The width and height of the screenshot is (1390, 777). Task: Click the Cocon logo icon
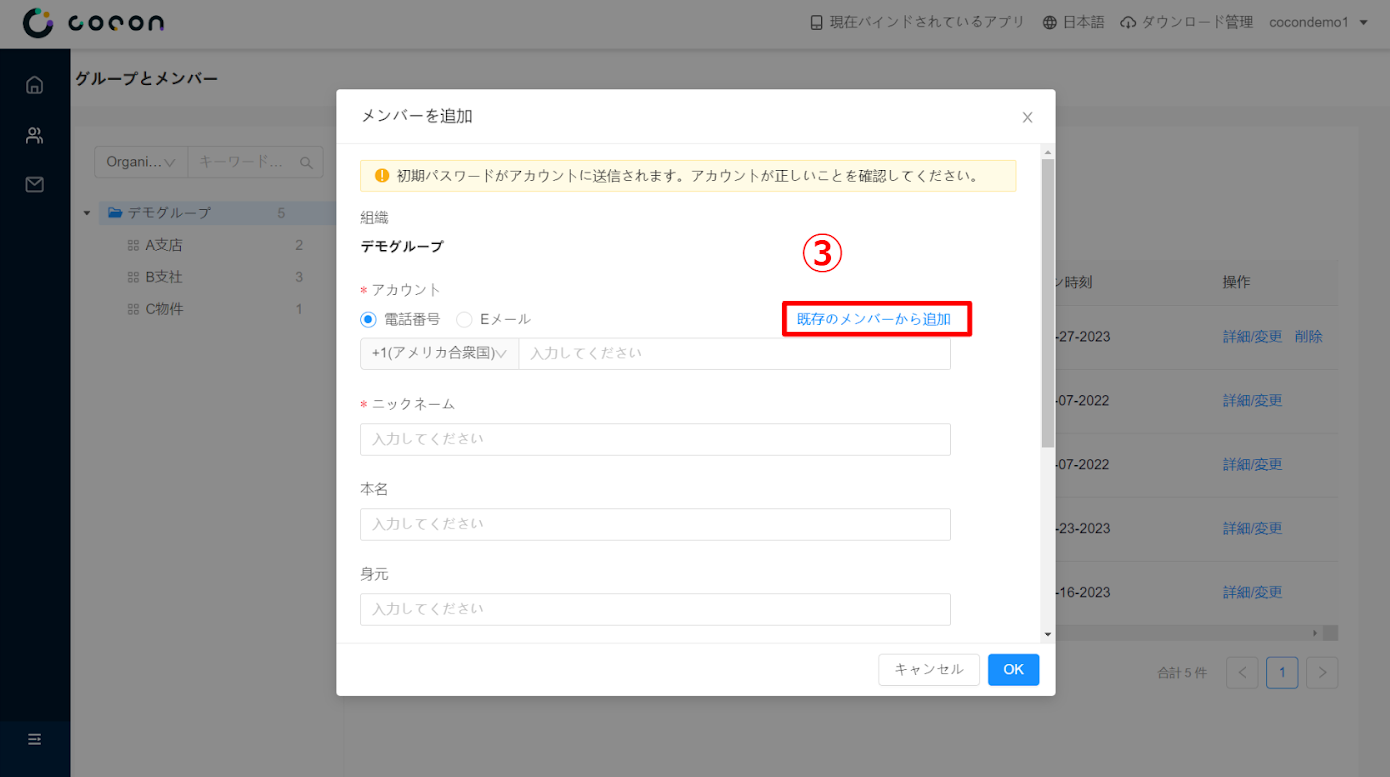tap(38, 23)
